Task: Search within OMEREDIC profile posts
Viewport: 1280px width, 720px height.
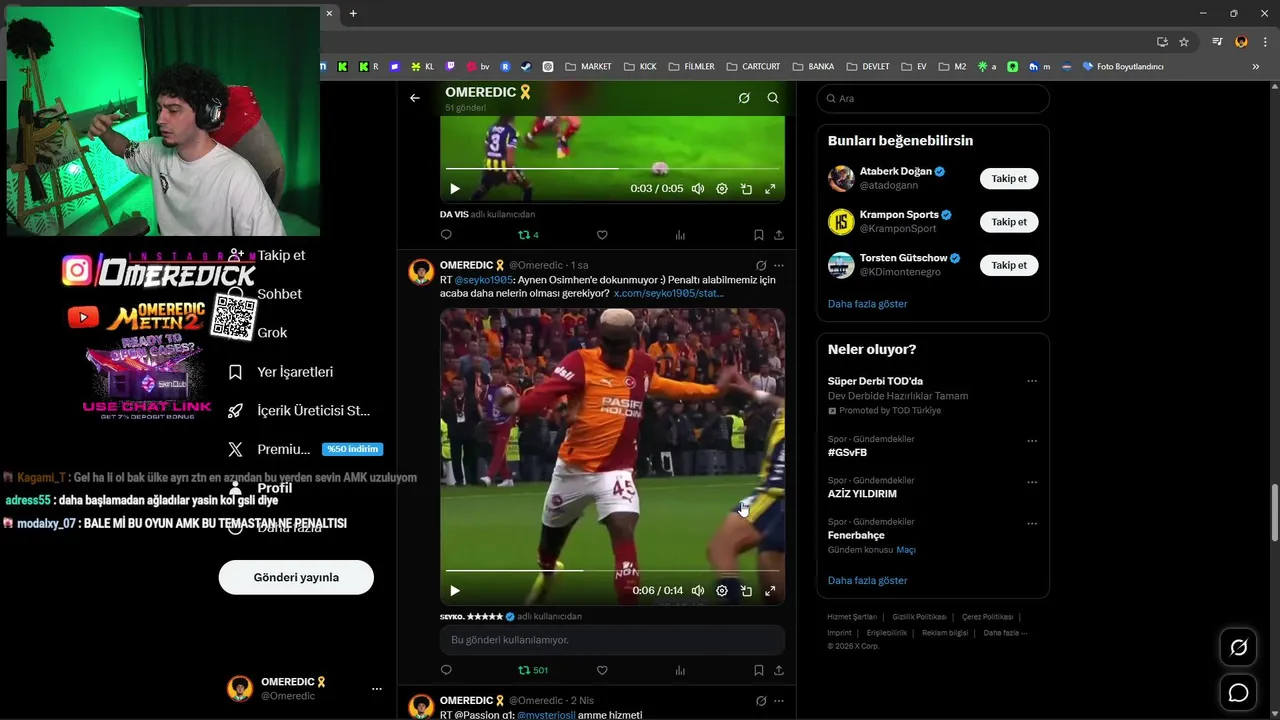Action: 773,98
